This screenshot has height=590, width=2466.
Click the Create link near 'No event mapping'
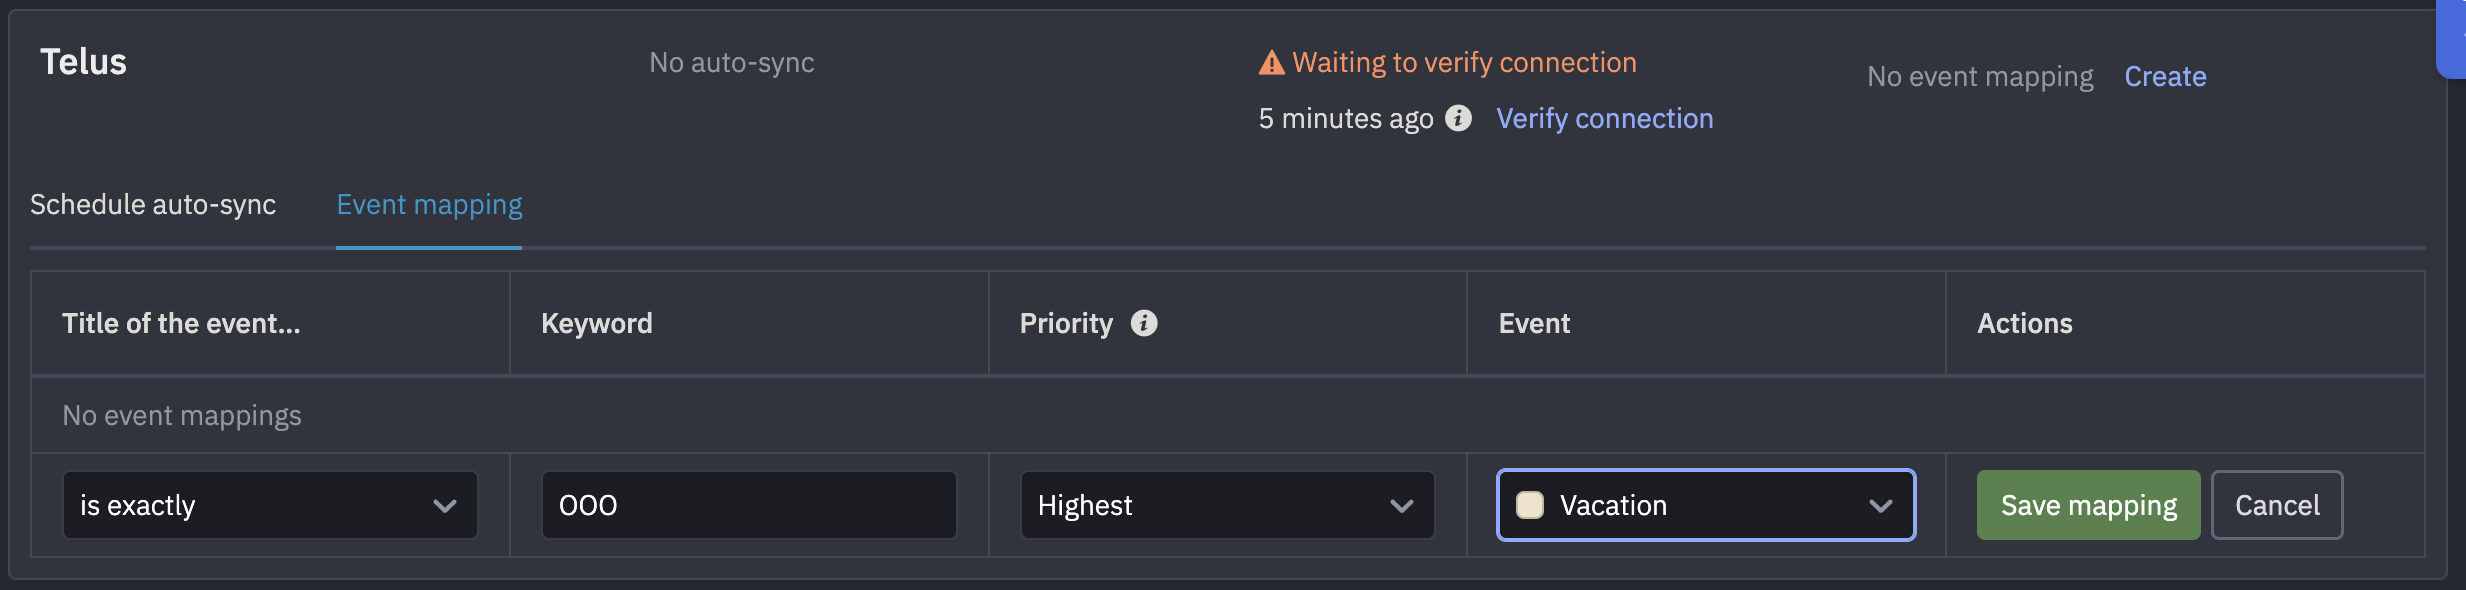tap(2164, 76)
